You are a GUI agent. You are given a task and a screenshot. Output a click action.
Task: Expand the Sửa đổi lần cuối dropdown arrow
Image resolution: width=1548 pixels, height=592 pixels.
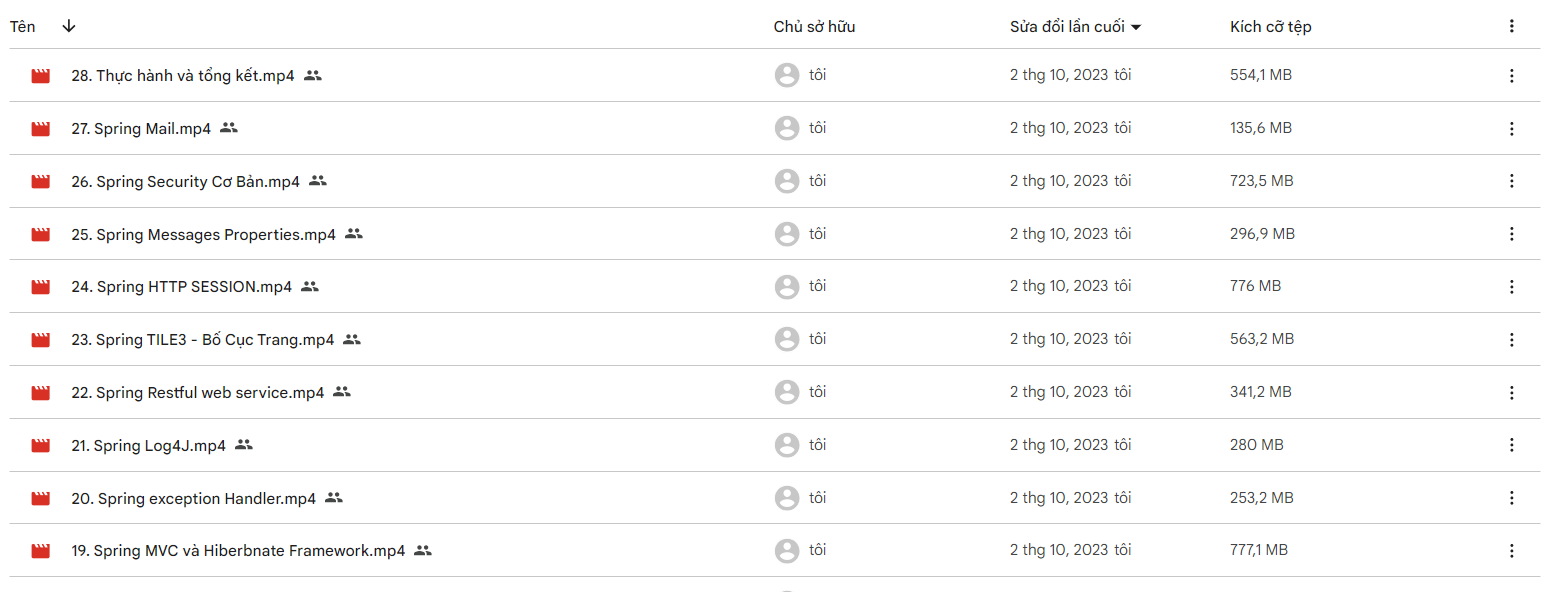pos(1135,28)
